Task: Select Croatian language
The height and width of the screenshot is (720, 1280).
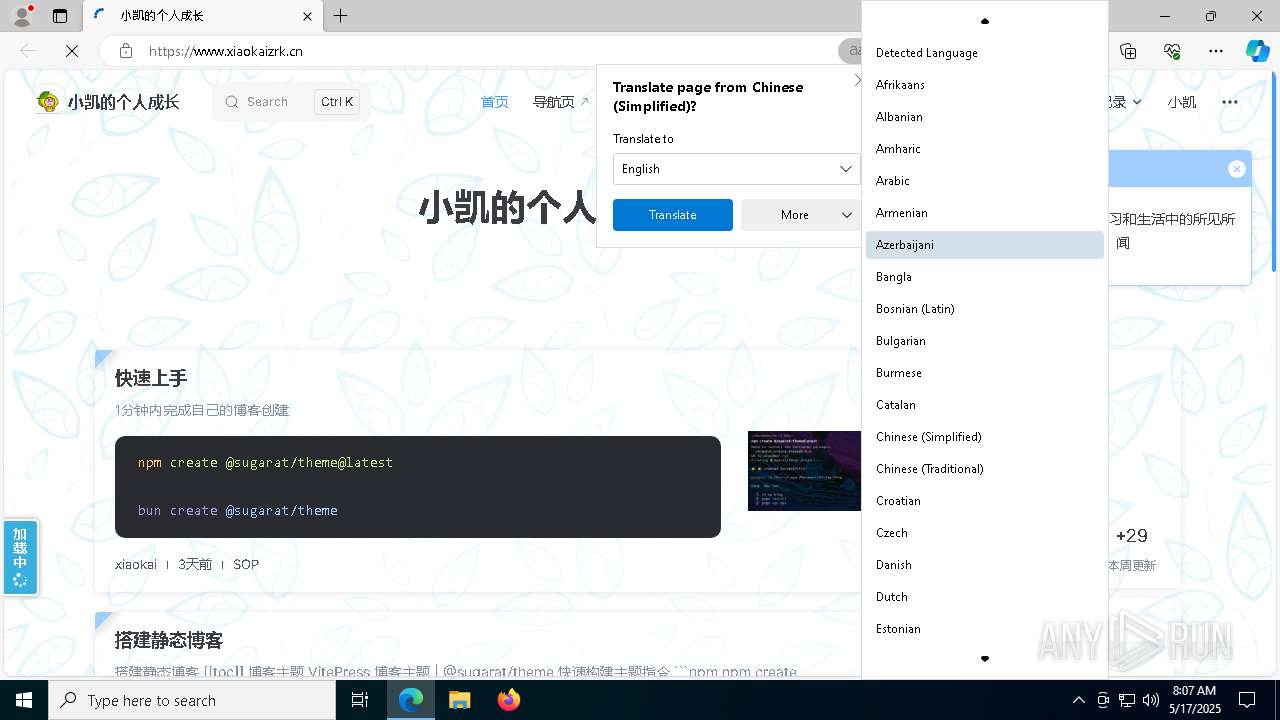Action: pos(984,501)
